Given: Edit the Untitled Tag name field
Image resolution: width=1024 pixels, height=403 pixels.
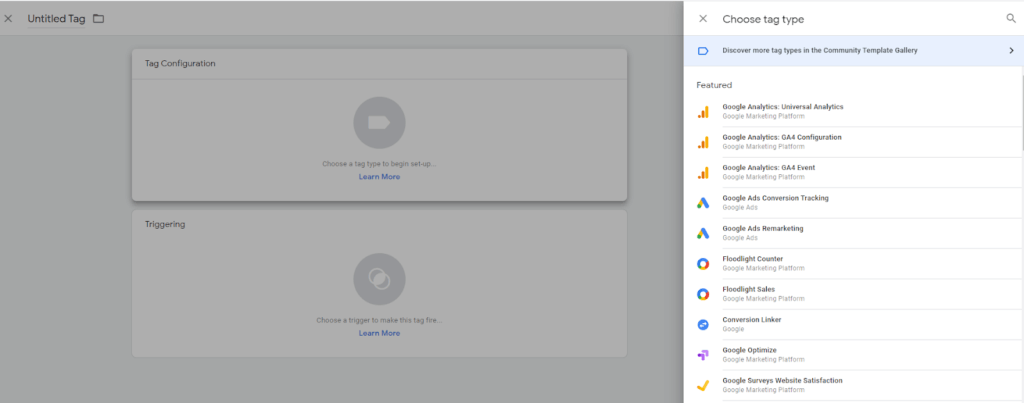Looking at the screenshot, I should (x=56, y=19).
